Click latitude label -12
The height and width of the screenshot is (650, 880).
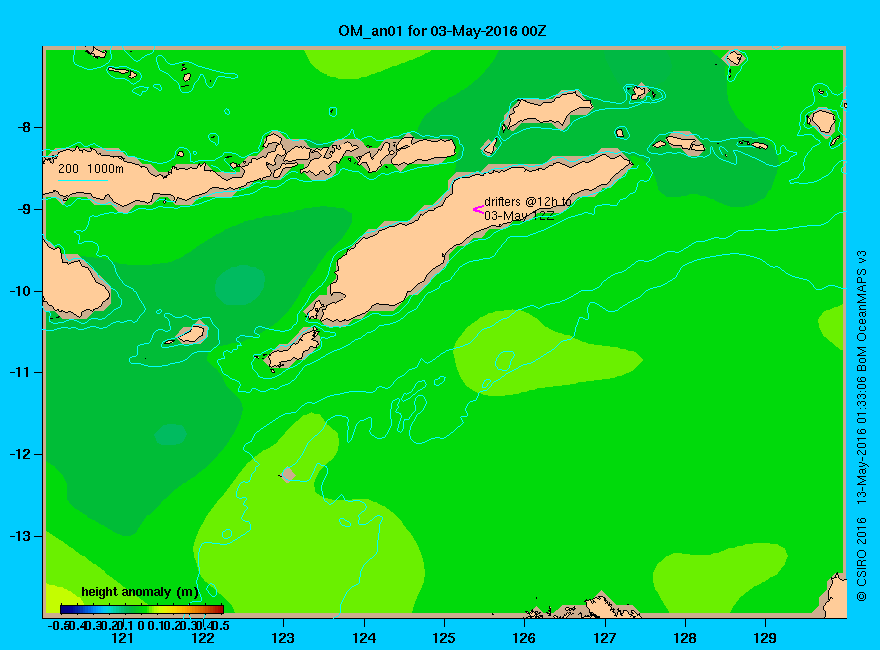[x=20, y=455]
